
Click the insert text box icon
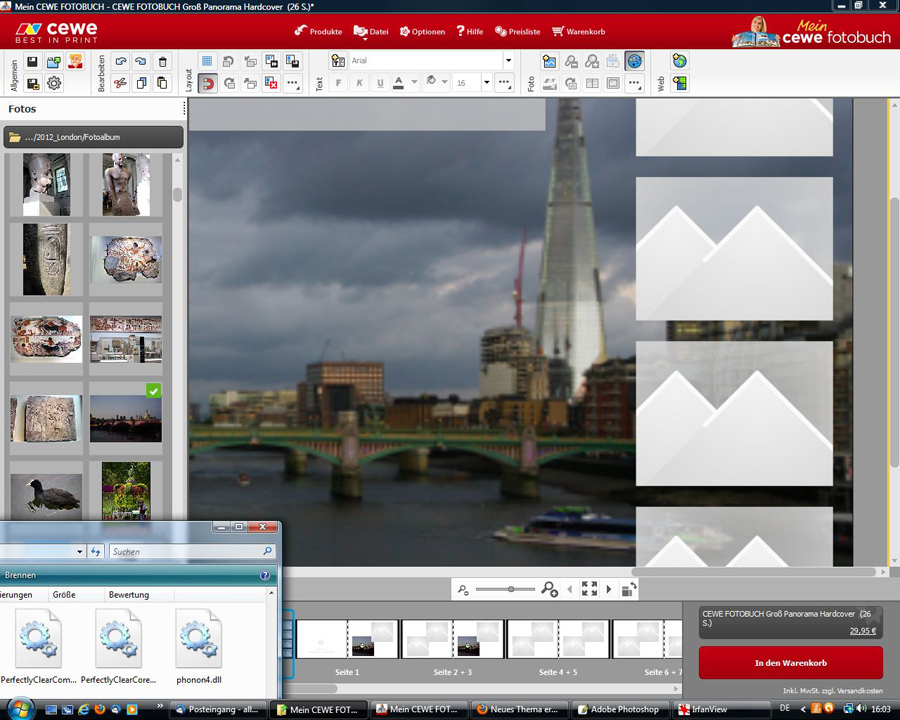click(338, 61)
